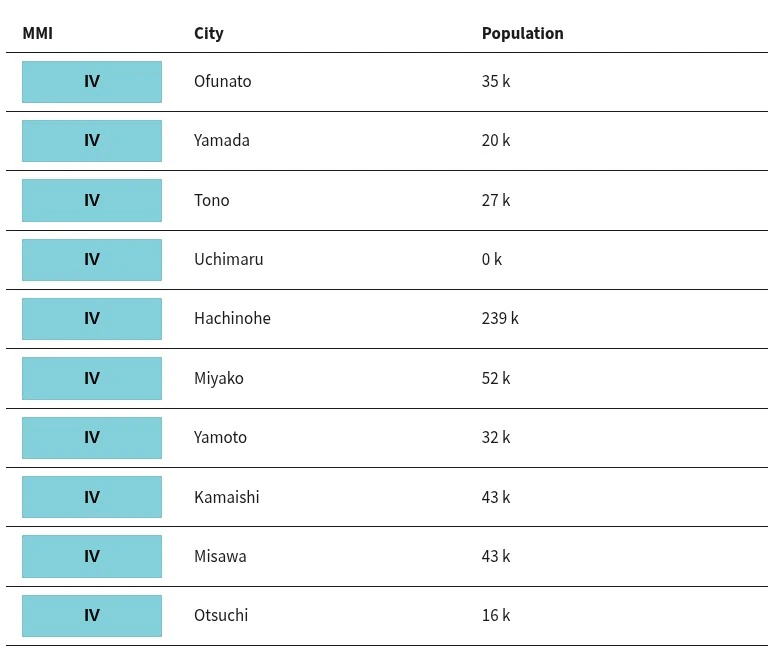The image size is (776, 663).
Task: Click the MMI column header
Action: coord(38,33)
